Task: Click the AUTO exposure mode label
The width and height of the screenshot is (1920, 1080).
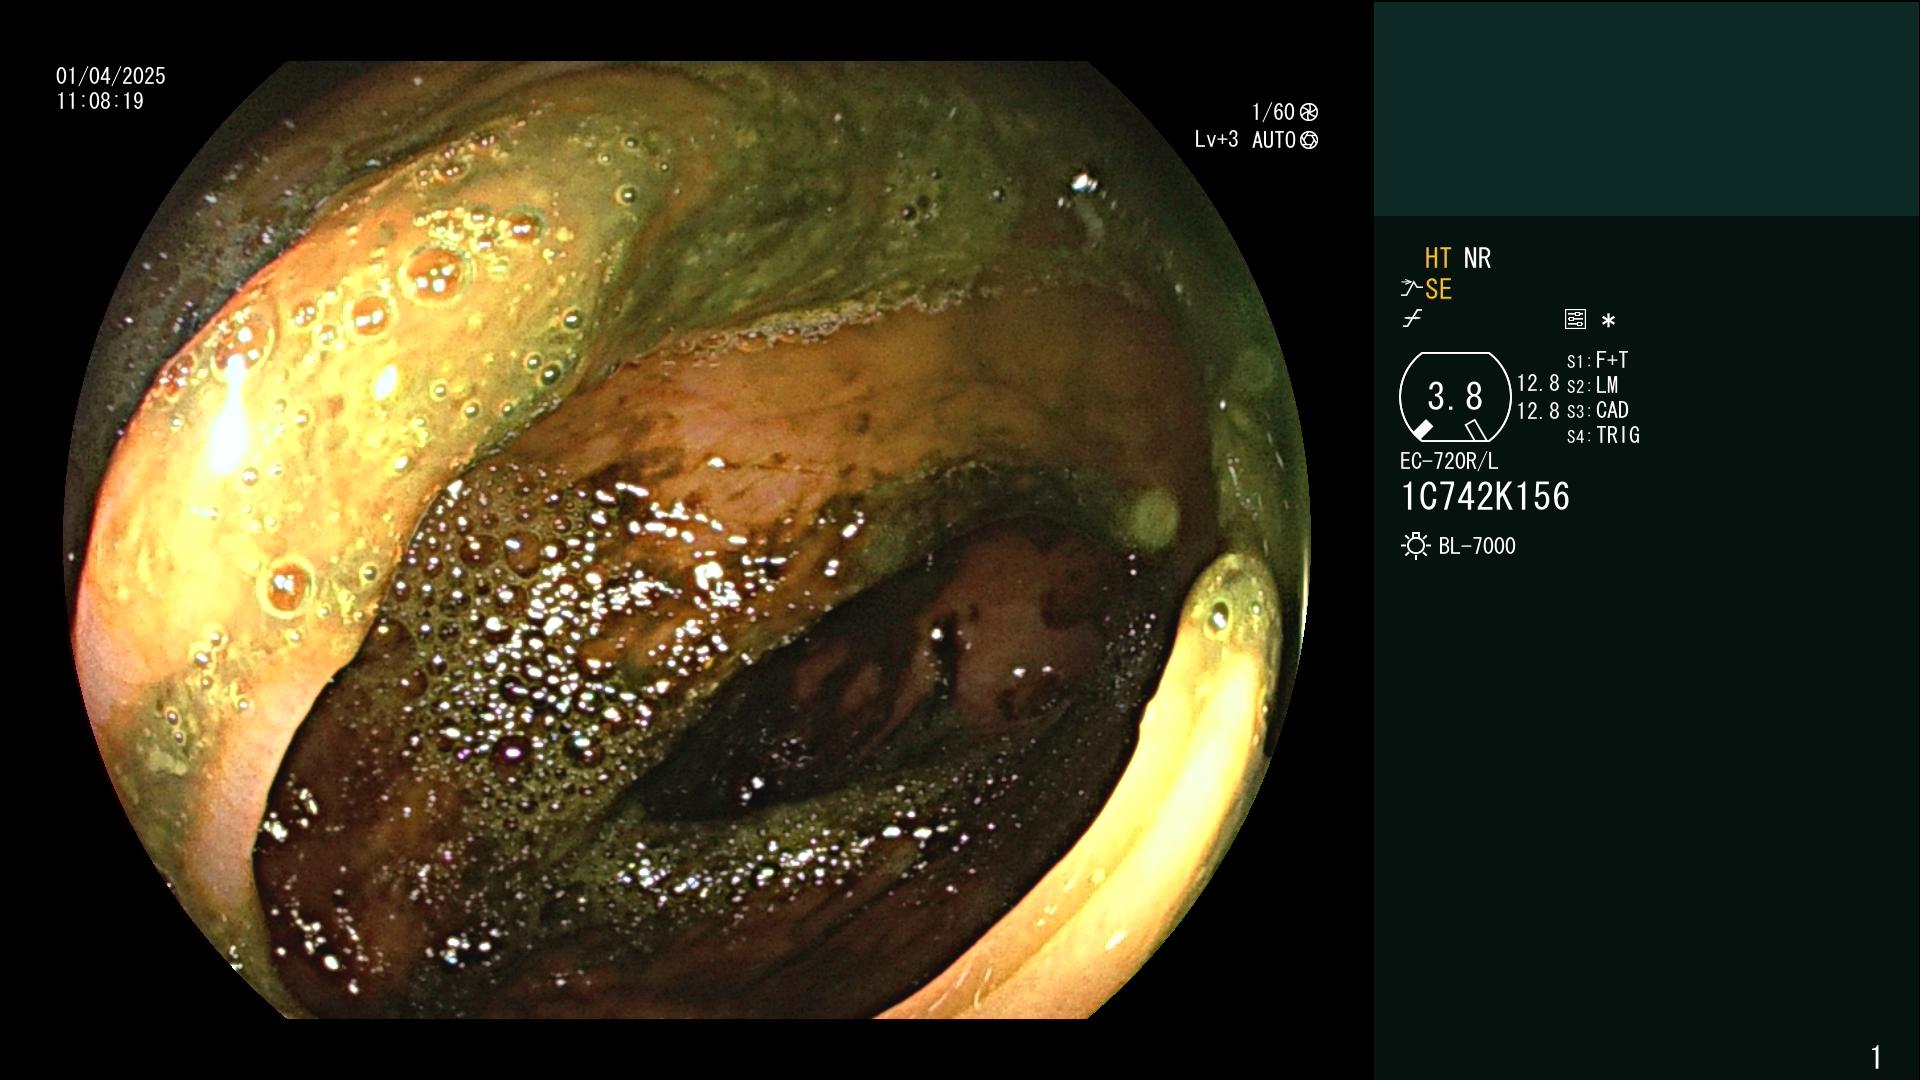Action: [x=1273, y=141]
